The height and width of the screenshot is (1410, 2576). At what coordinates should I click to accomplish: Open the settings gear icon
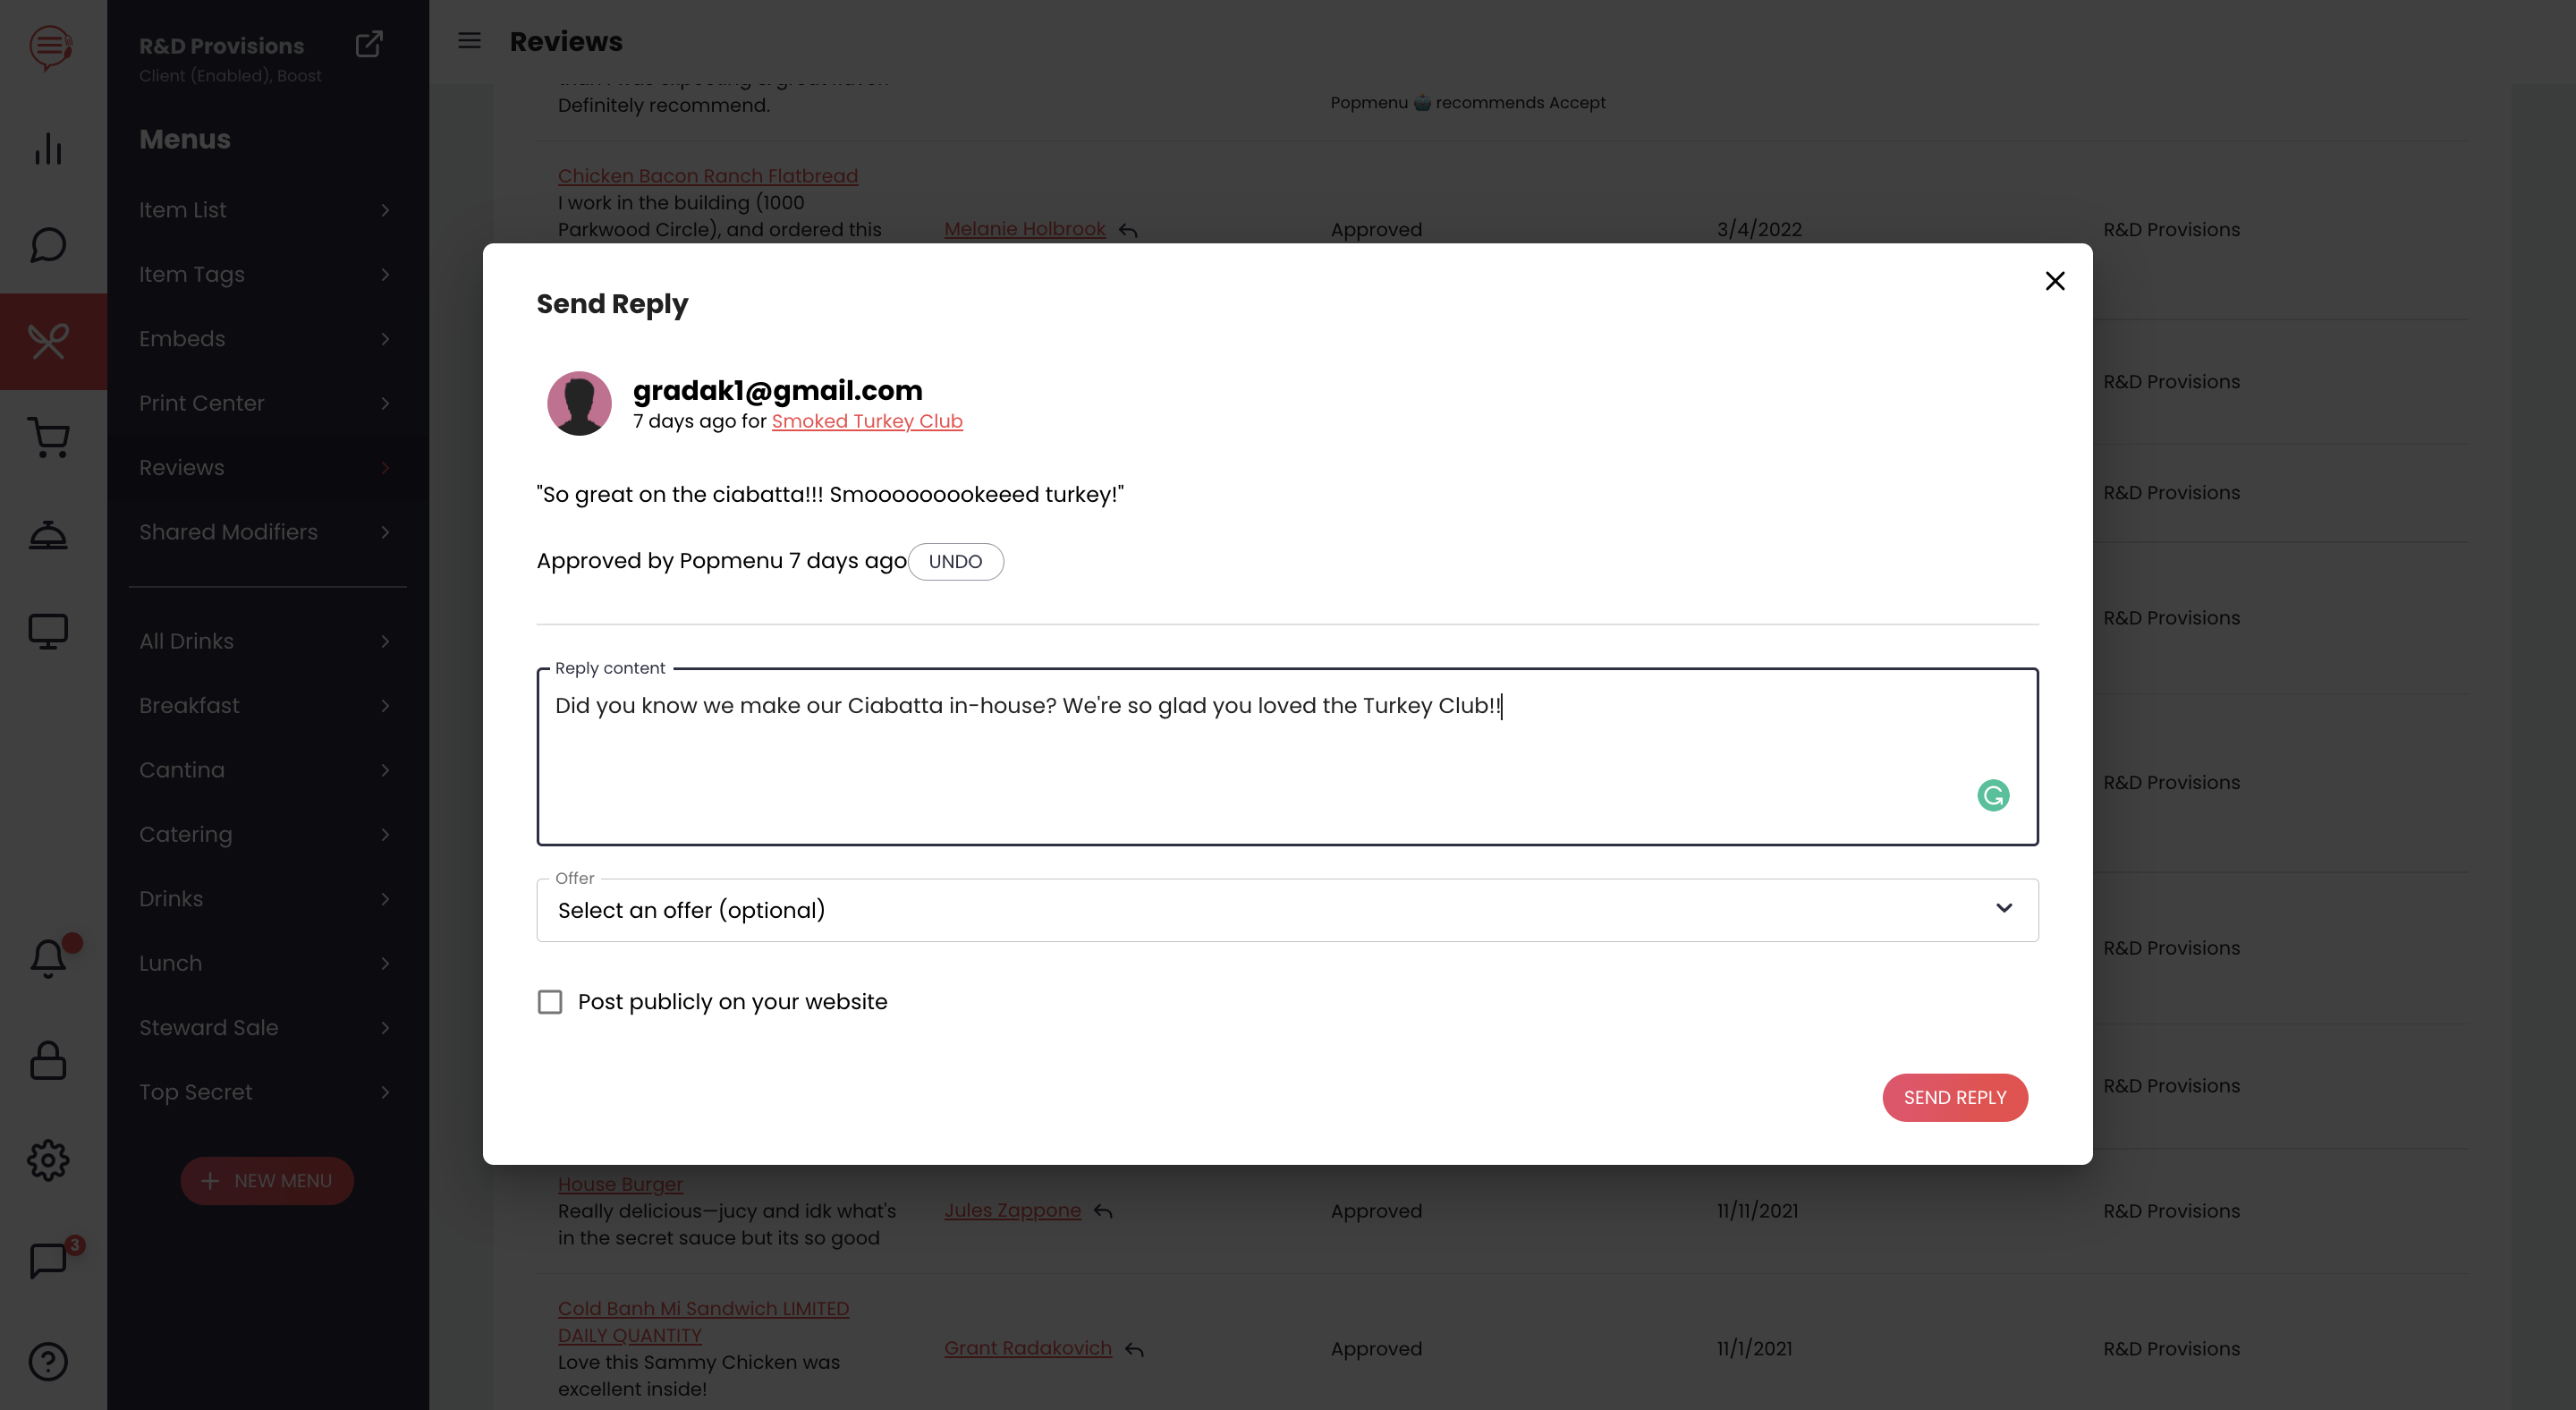[x=48, y=1160]
